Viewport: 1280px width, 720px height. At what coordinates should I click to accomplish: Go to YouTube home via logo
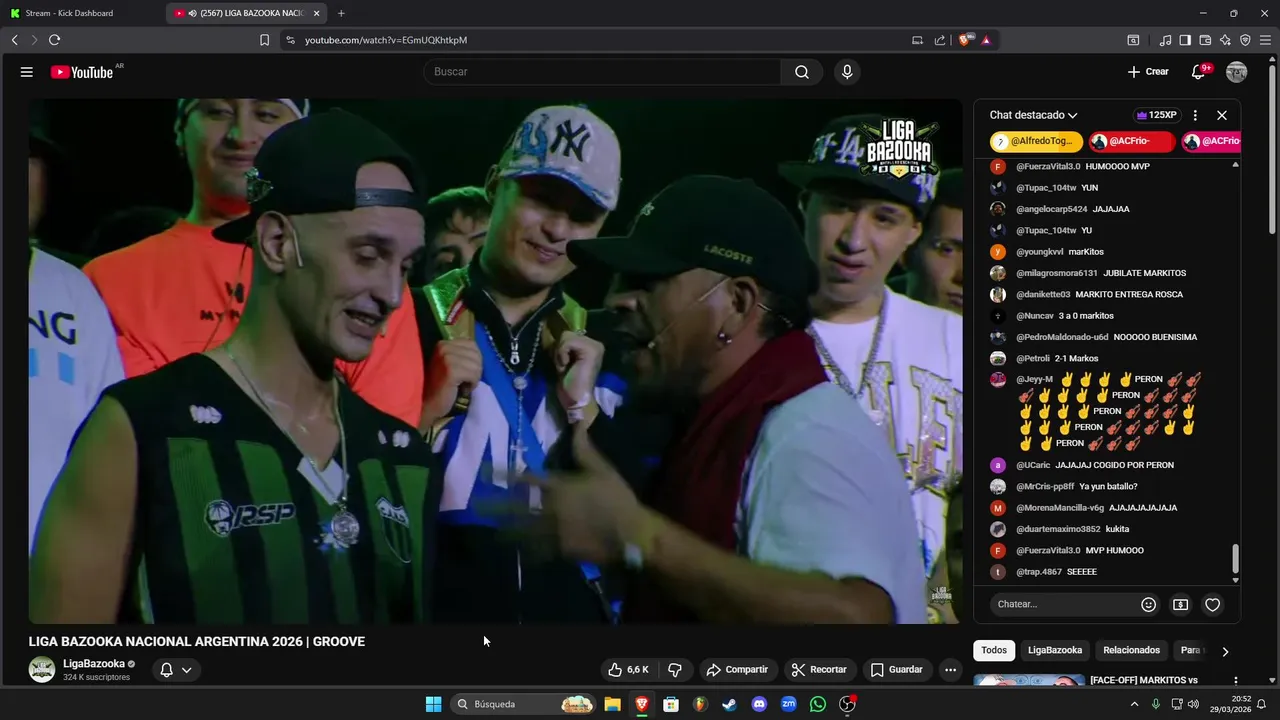pos(82,72)
